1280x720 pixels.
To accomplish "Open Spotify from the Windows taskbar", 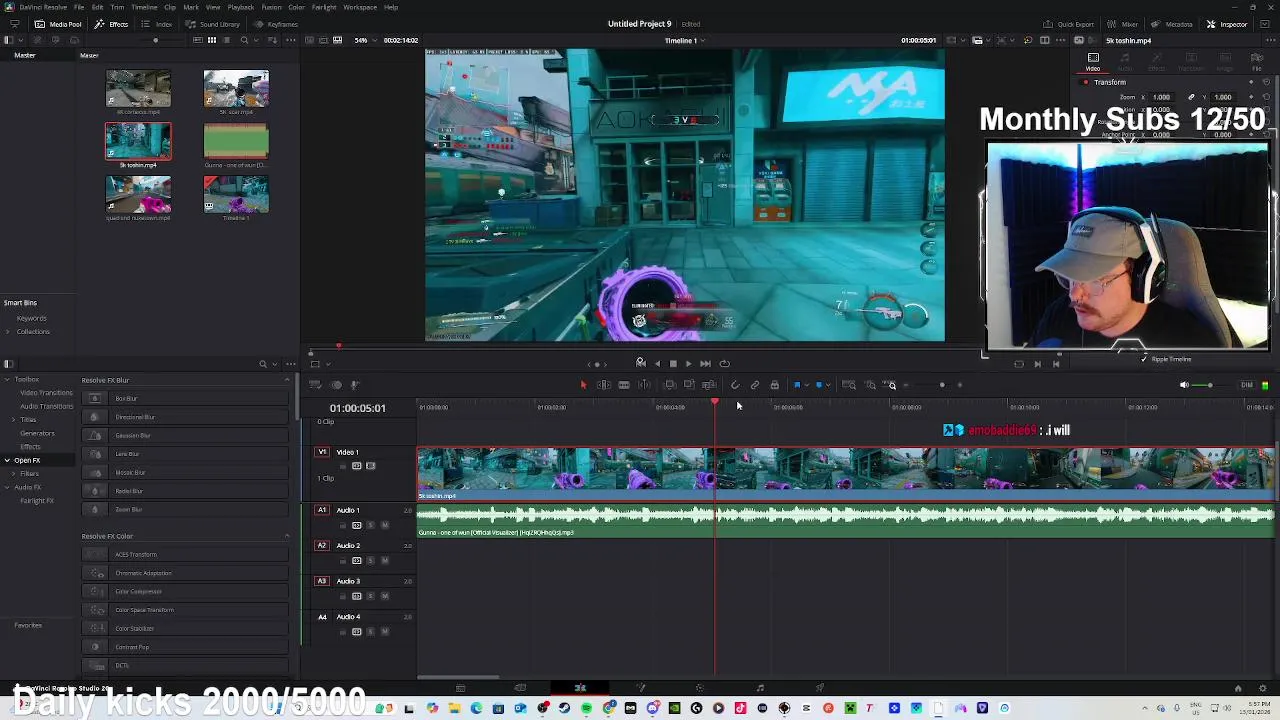I will (586, 708).
